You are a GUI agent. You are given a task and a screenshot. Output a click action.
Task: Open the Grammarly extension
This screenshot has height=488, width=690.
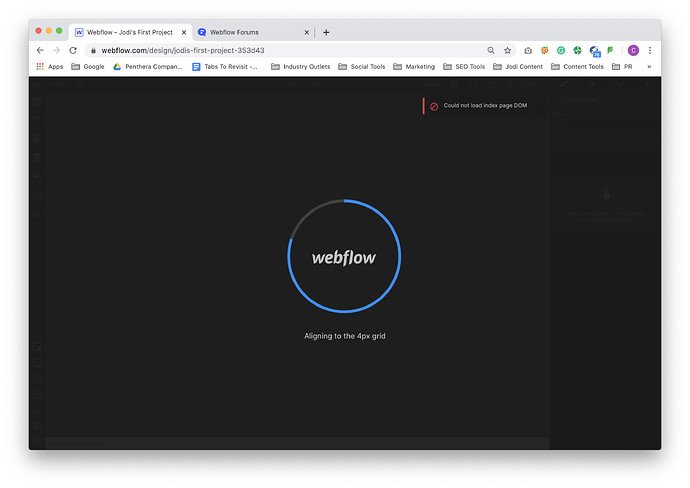click(x=561, y=51)
